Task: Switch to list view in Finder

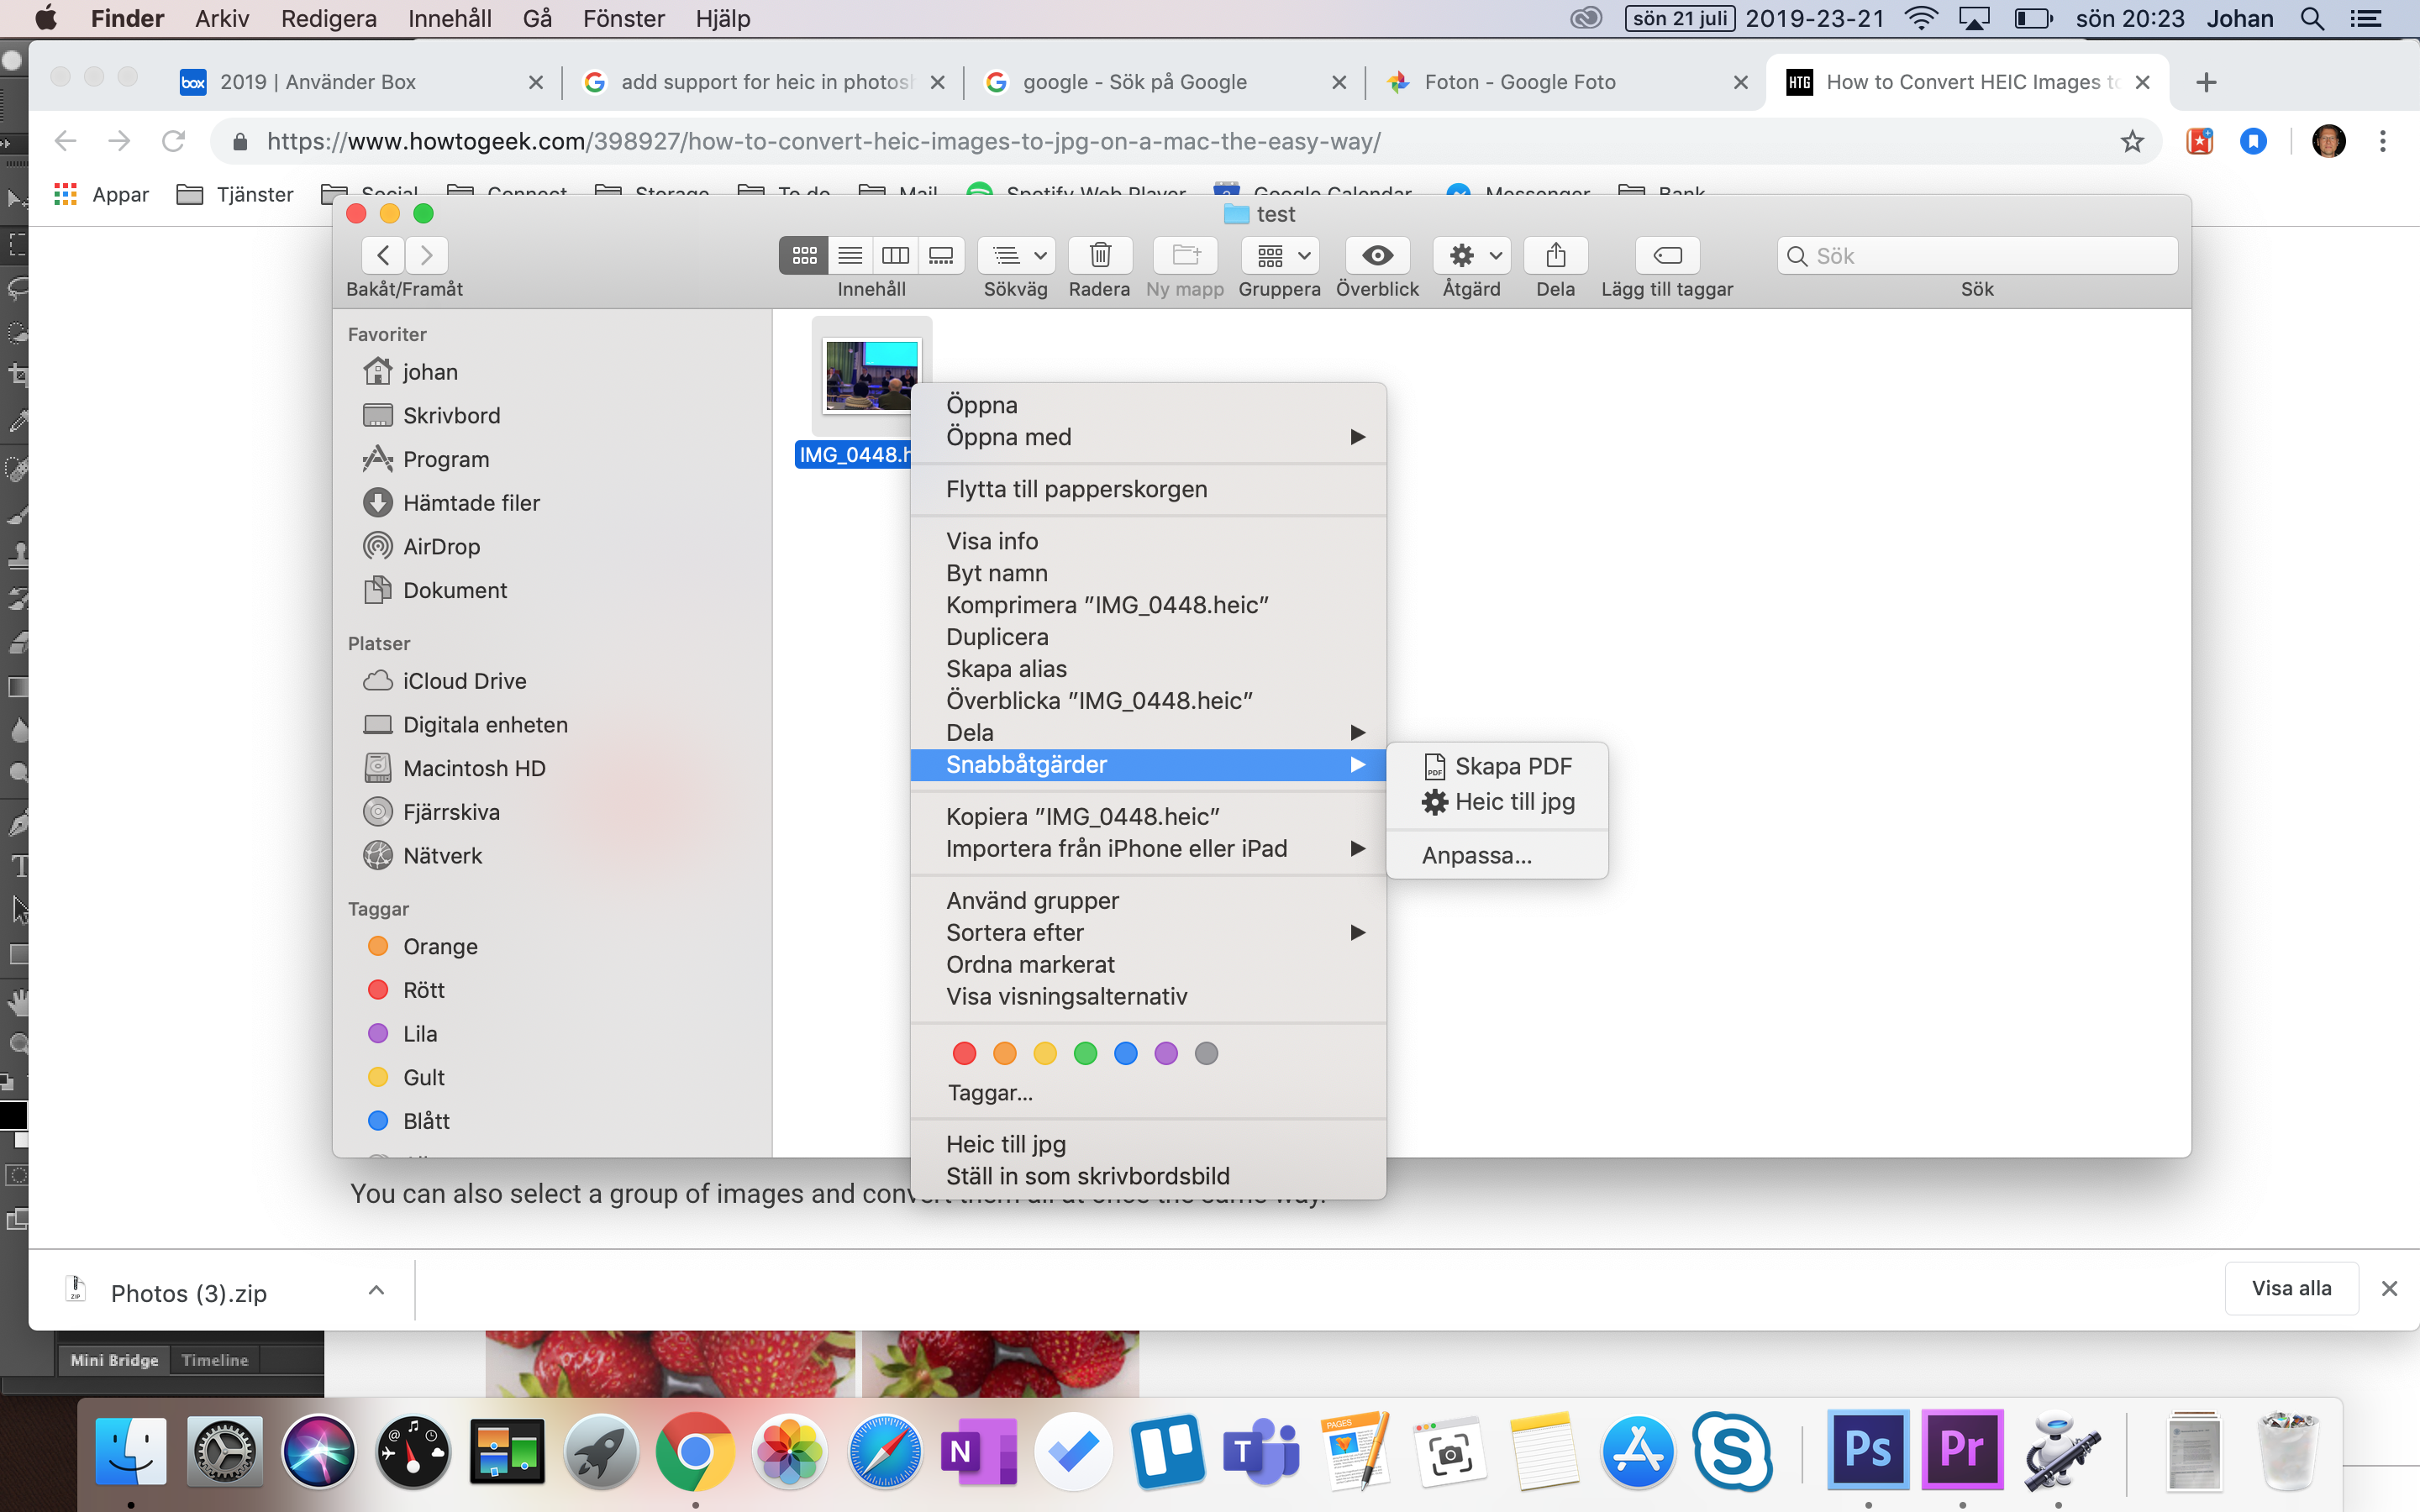Action: tap(850, 256)
